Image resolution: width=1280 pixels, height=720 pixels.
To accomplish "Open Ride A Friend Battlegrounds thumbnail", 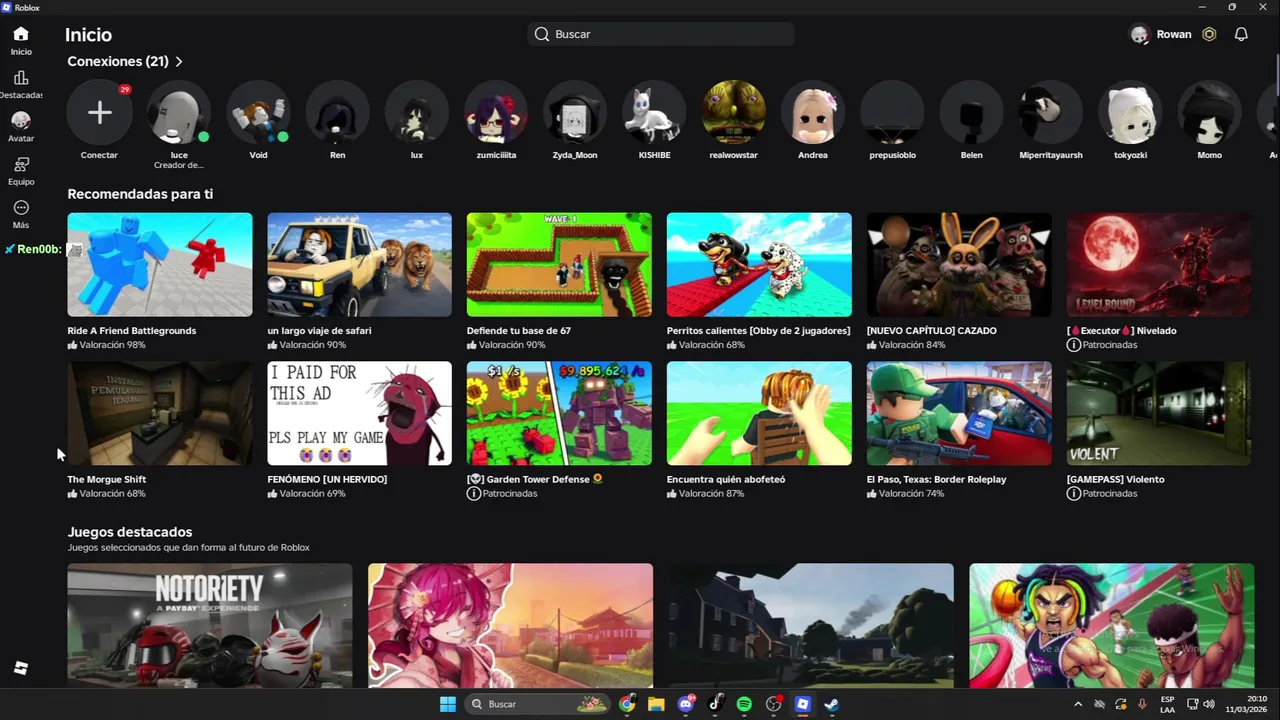I will point(160,264).
